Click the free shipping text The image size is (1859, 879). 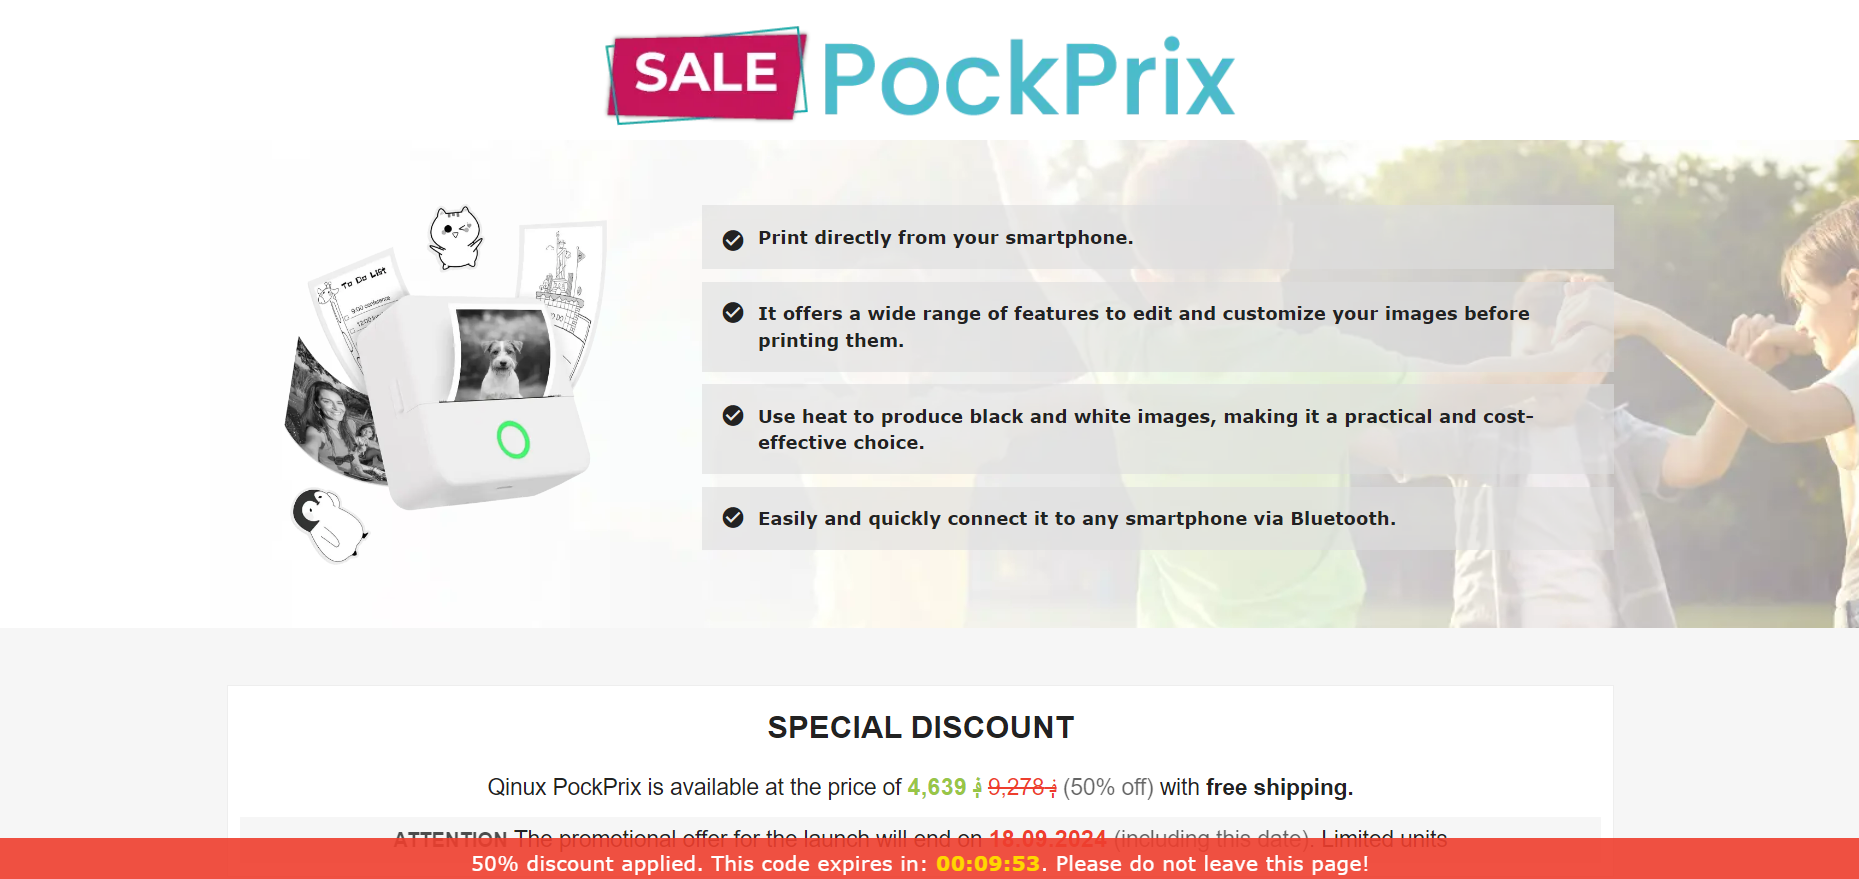point(1279,788)
